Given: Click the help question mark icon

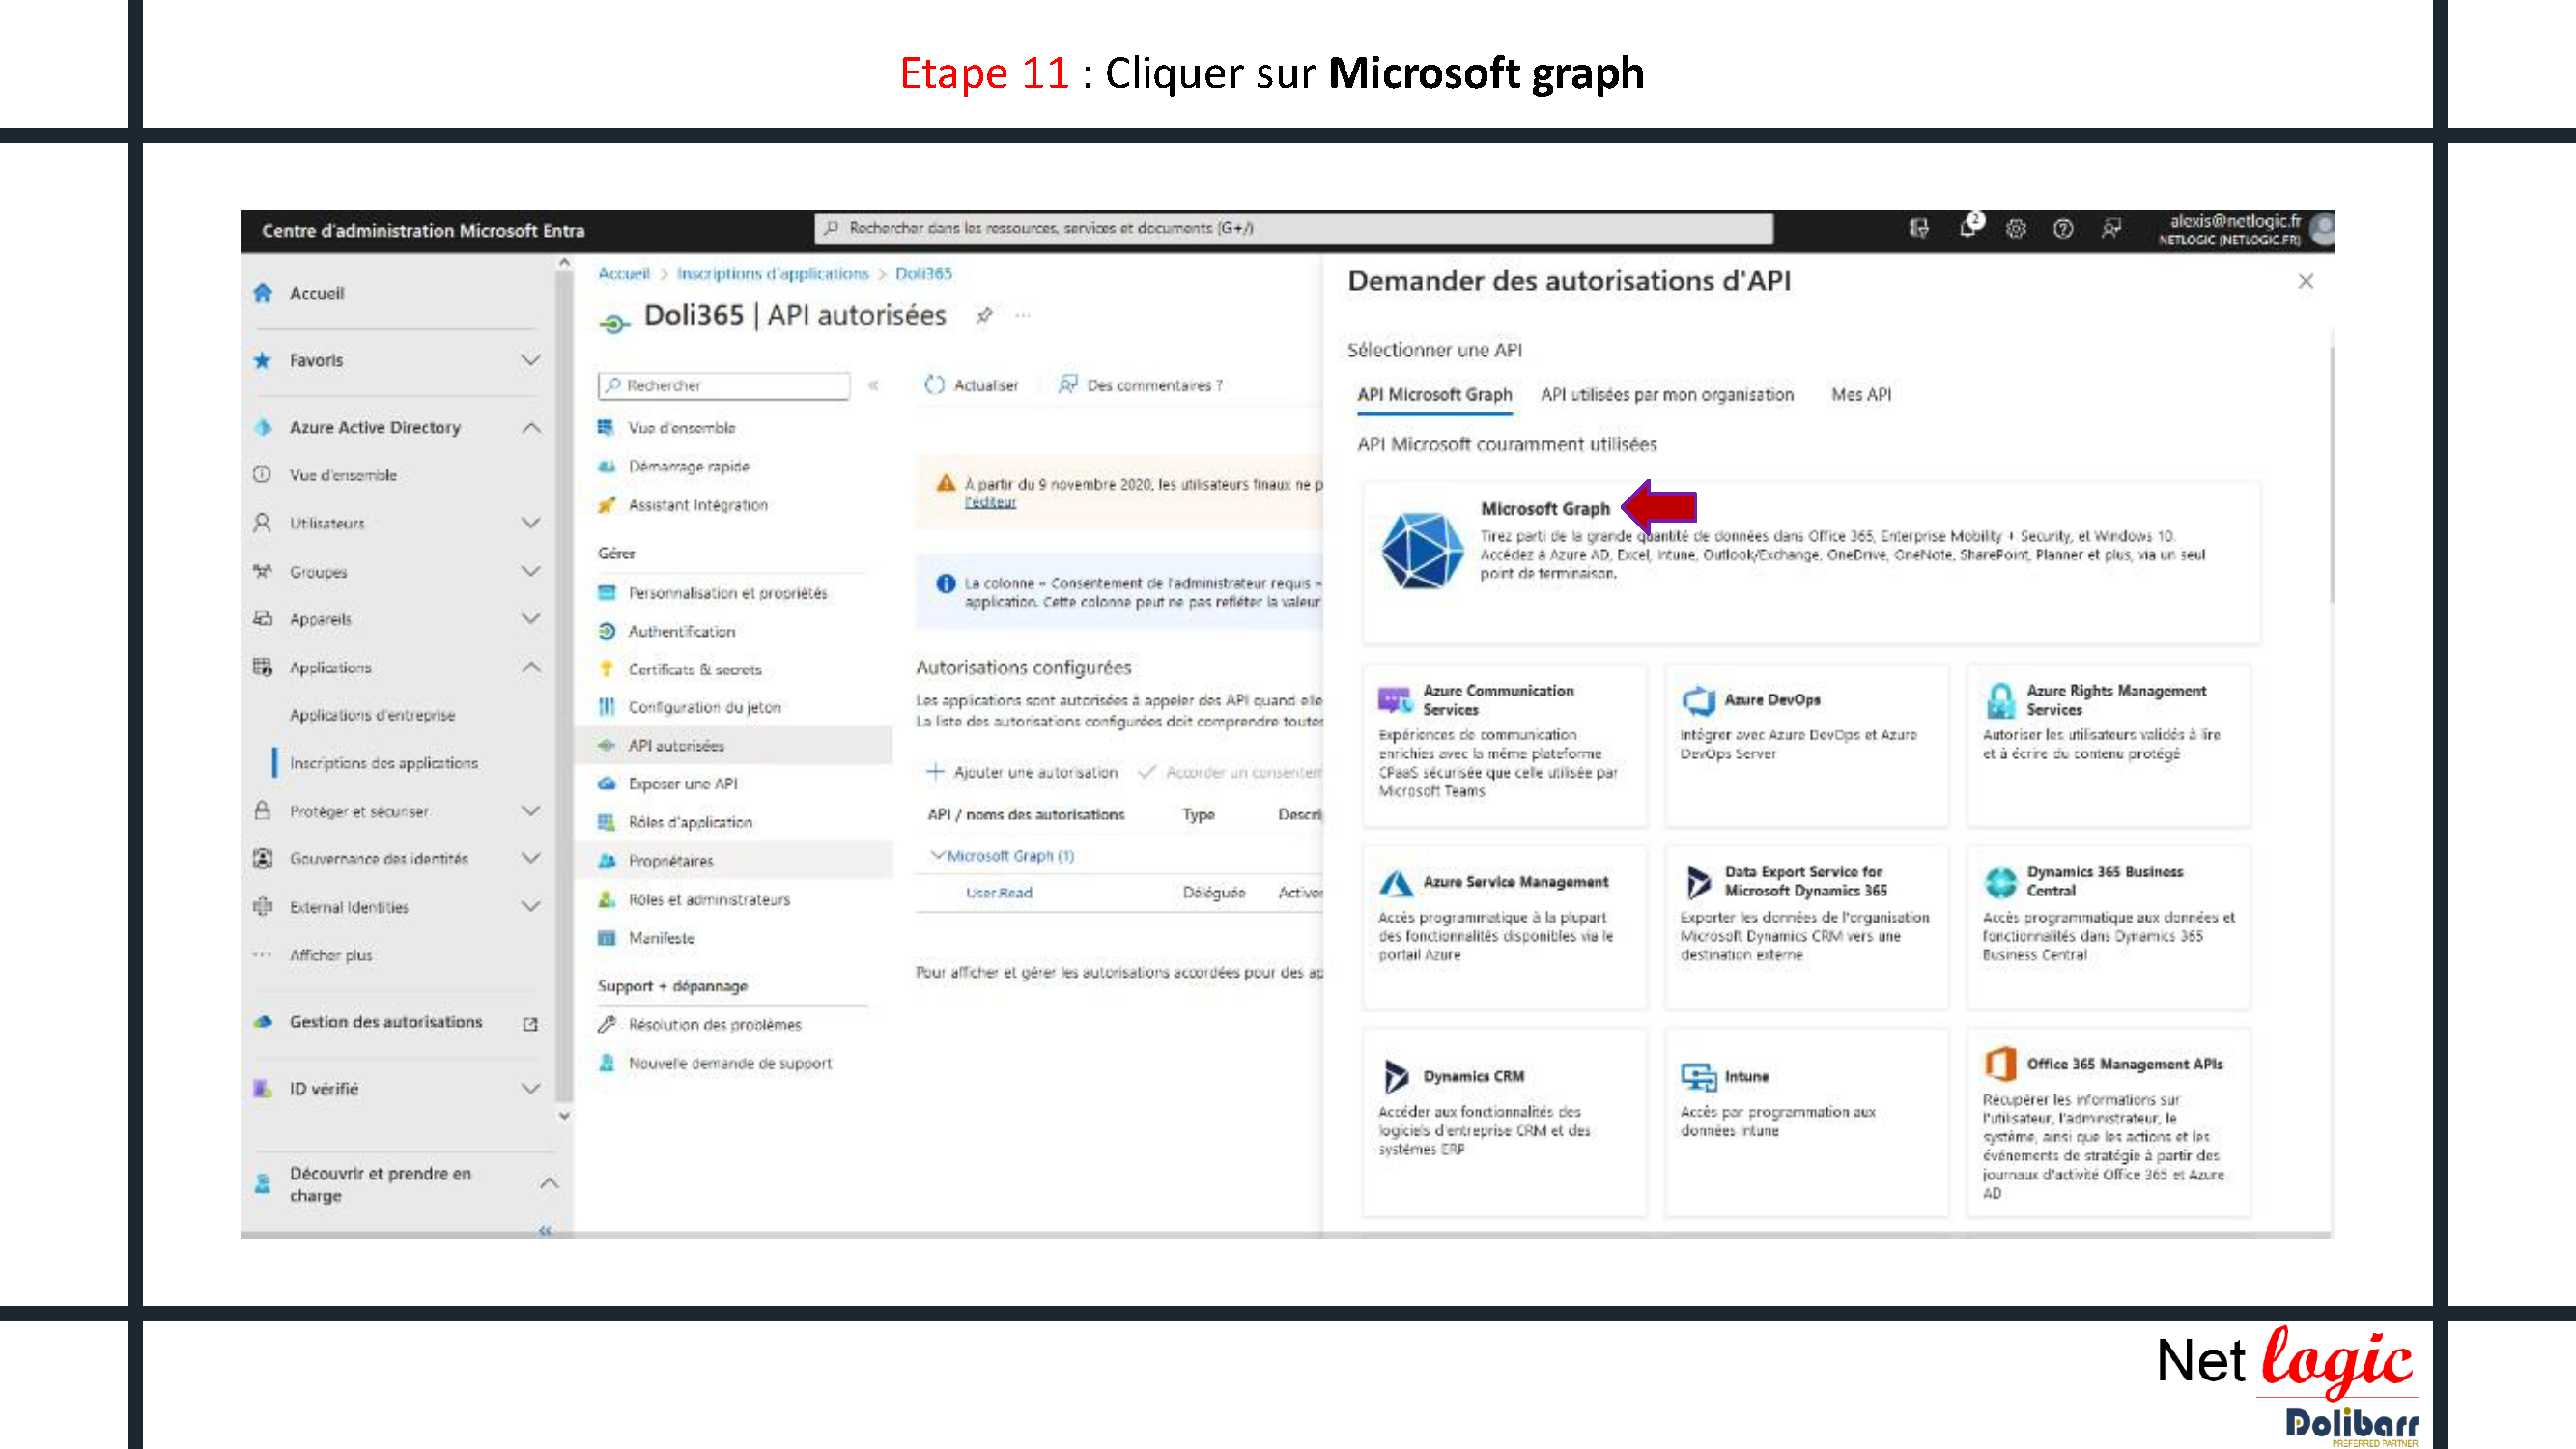Looking at the screenshot, I should tap(2063, 229).
